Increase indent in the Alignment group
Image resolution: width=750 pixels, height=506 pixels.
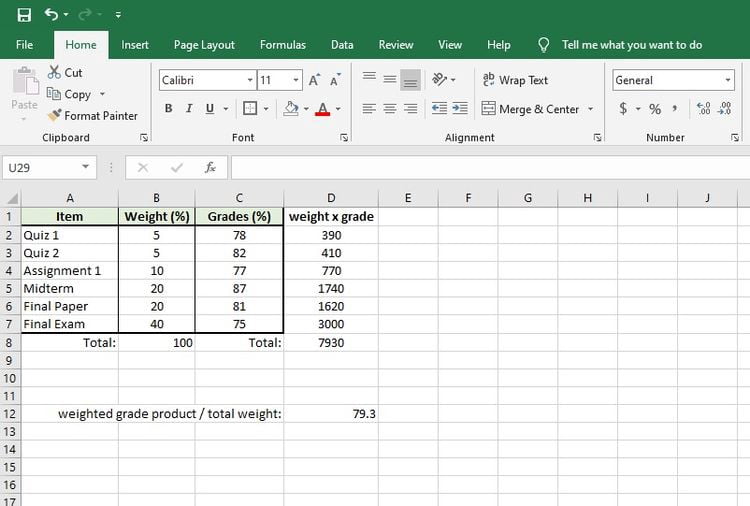460,109
